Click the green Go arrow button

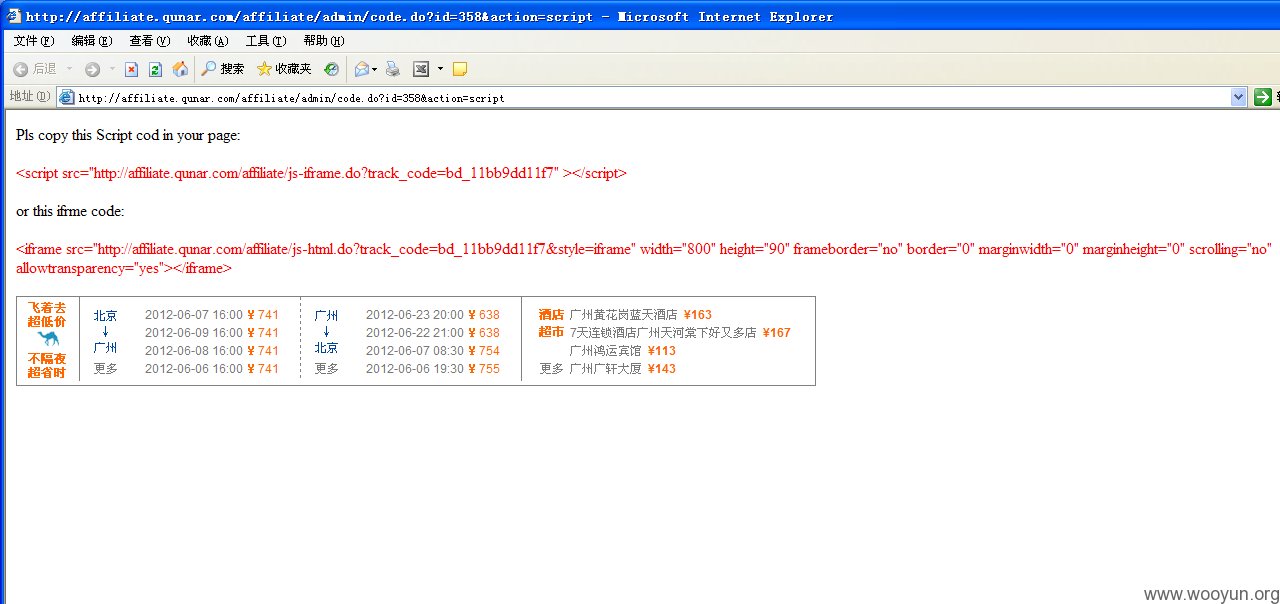pyautogui.click(x=1263, y=97)
